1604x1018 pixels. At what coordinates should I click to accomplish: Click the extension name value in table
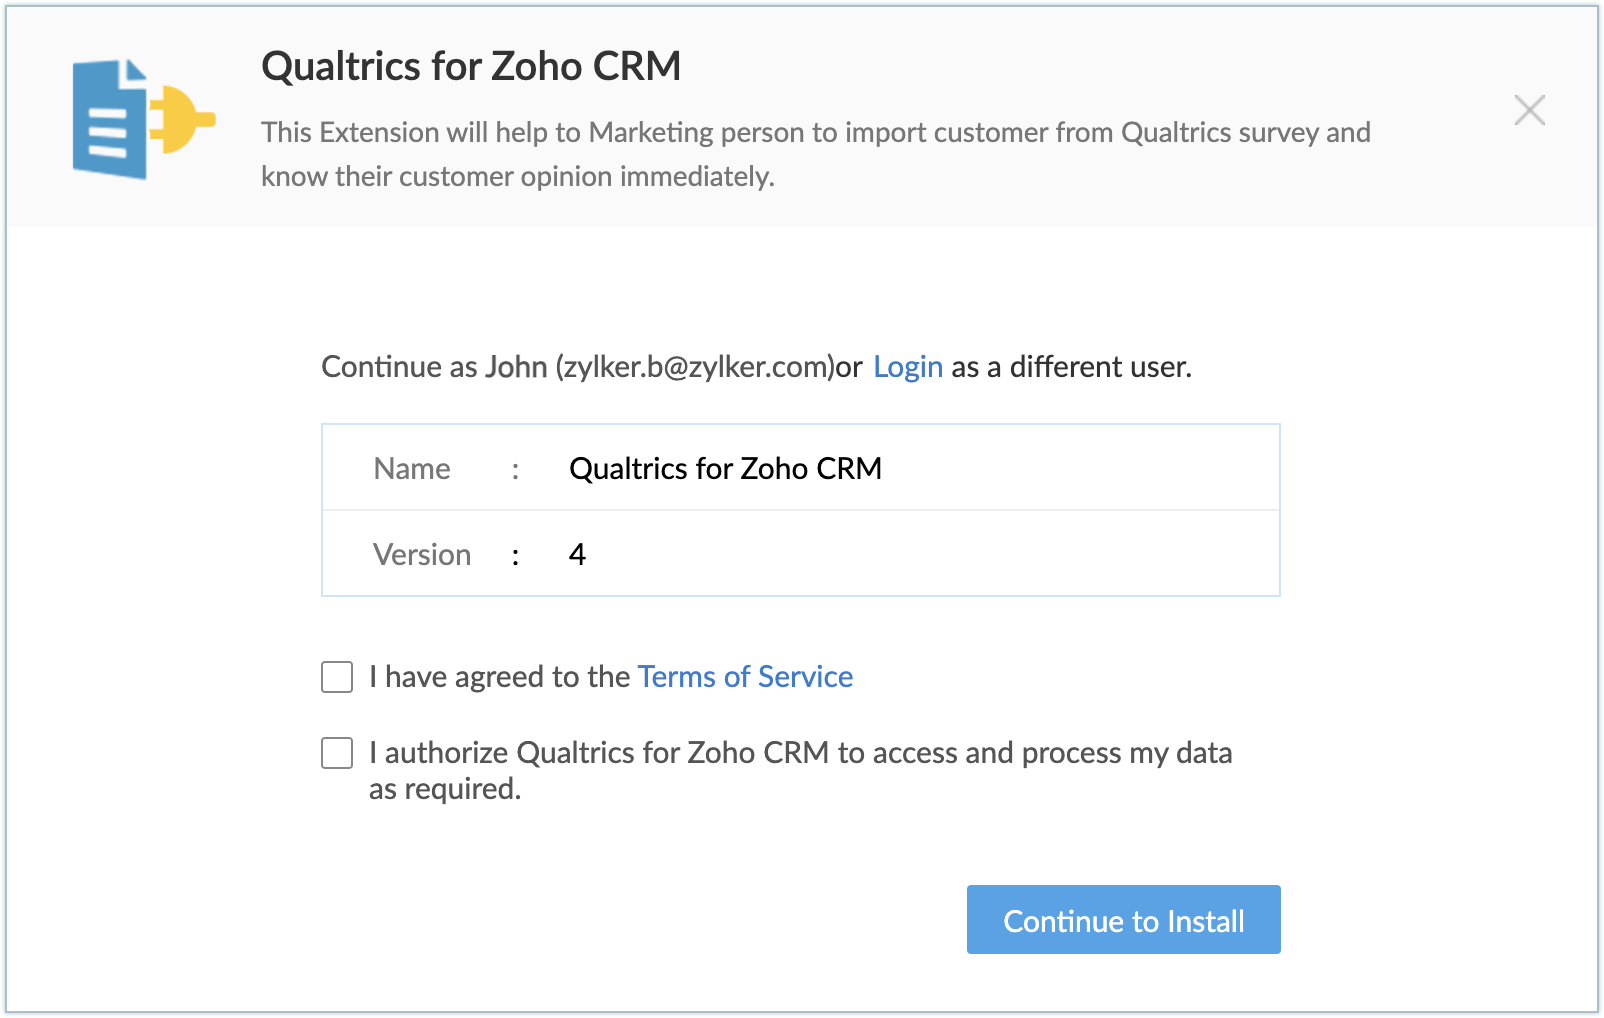[x=725, y=469]
